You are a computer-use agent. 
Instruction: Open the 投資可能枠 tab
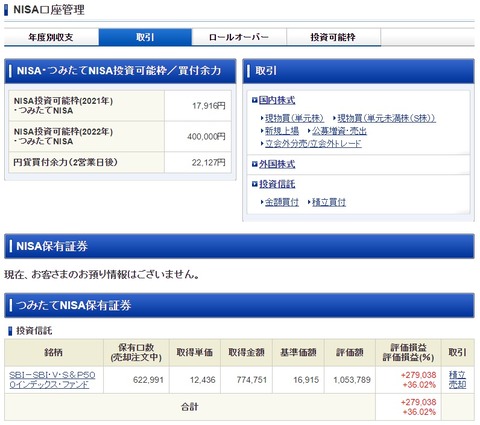click(x=333, y=37)
